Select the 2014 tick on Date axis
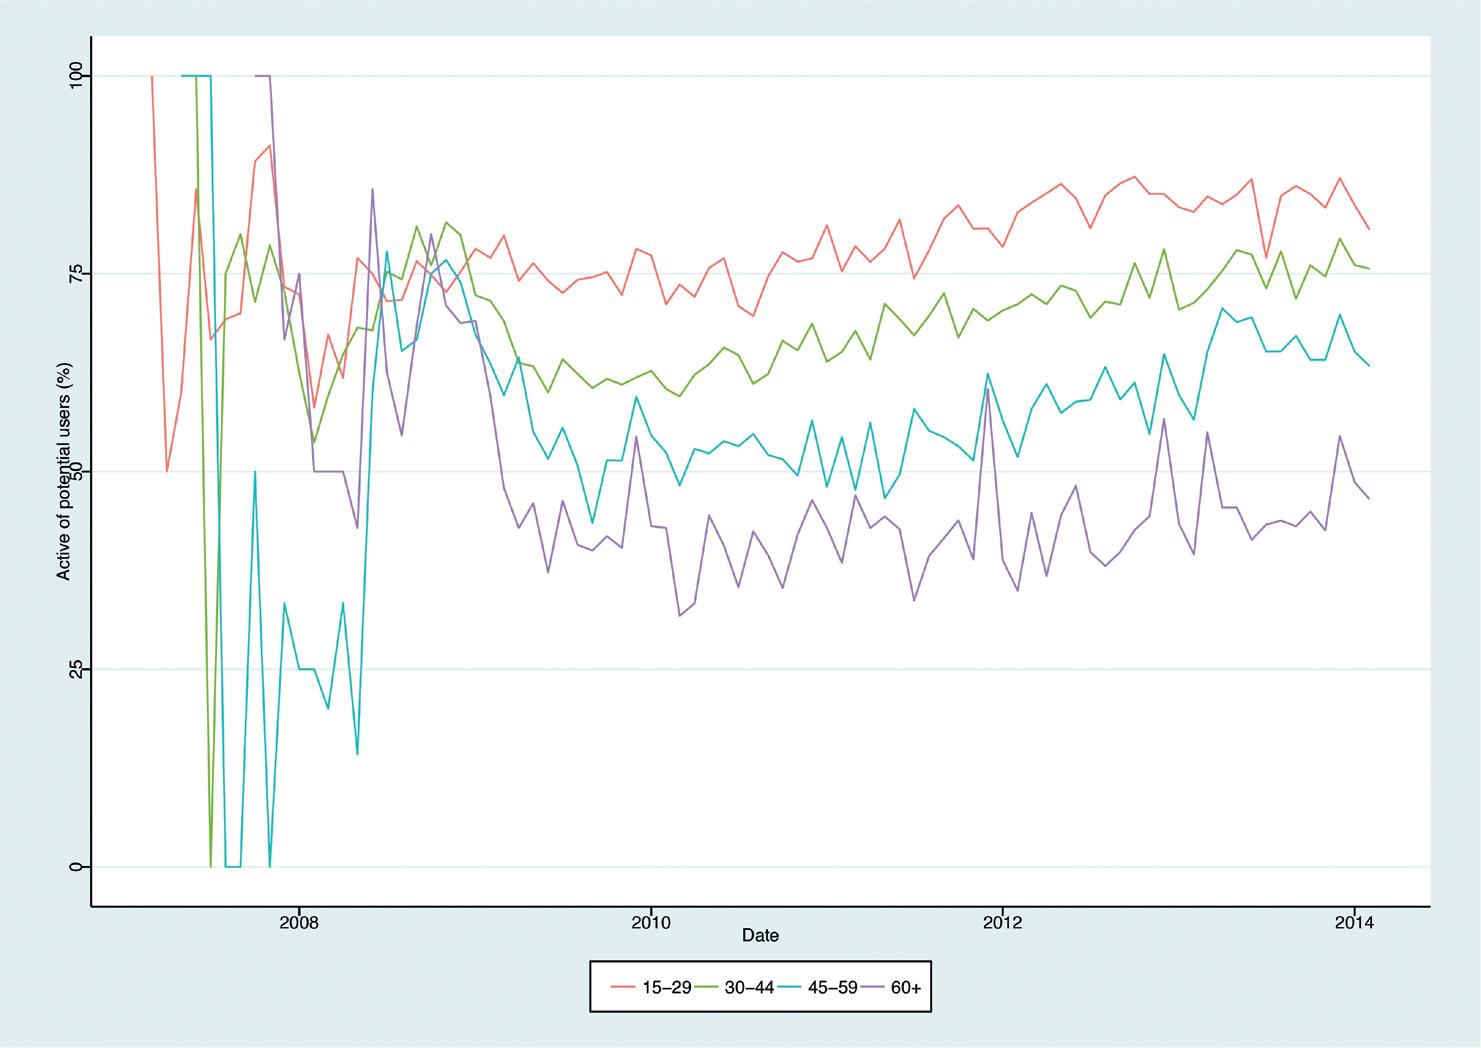The height and width of the screenshot is (1048, 1481). tap(1354, 921)
